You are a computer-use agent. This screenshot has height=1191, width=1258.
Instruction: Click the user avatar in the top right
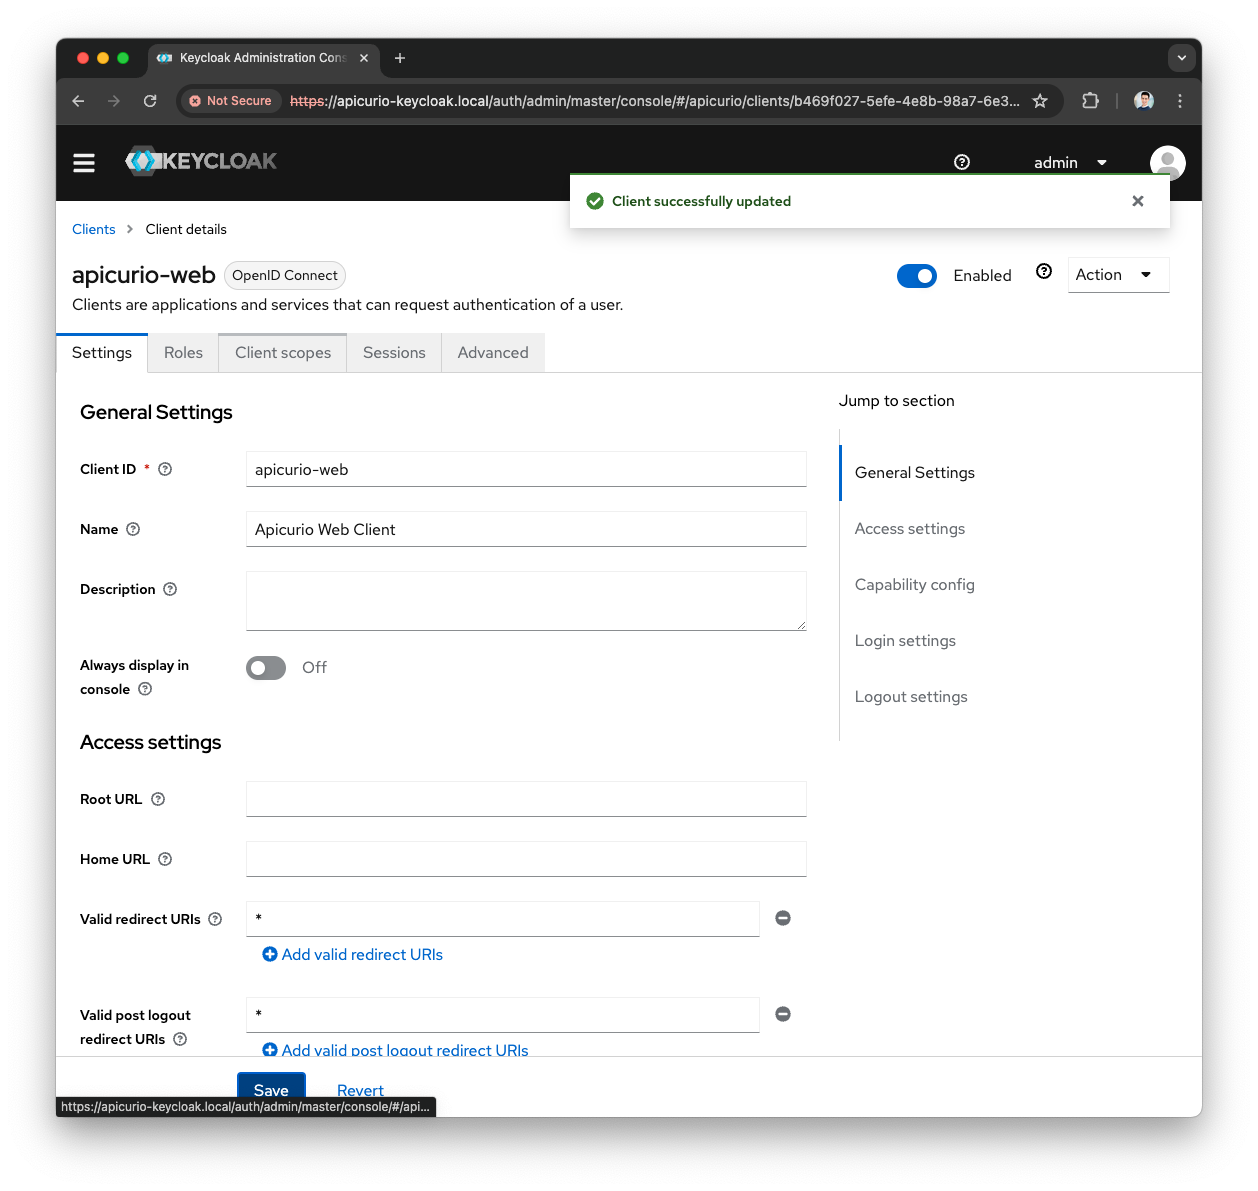click(1167, 162)
